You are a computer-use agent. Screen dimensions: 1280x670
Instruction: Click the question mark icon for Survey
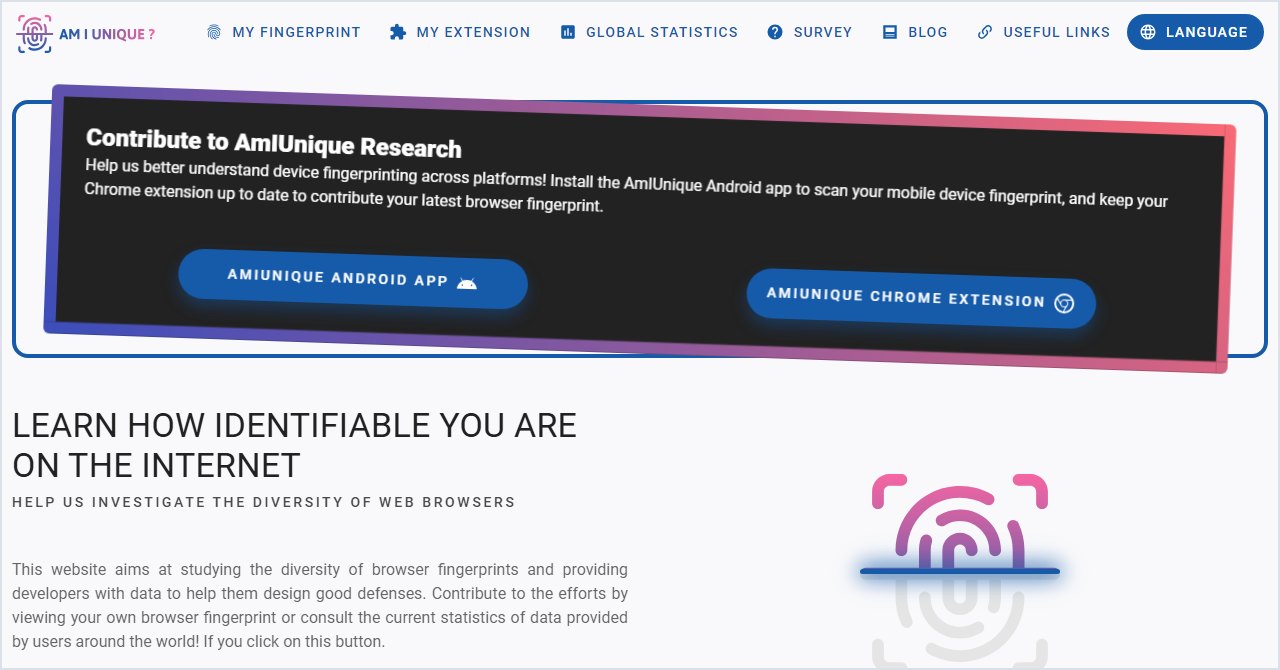[x=775, y=32]
